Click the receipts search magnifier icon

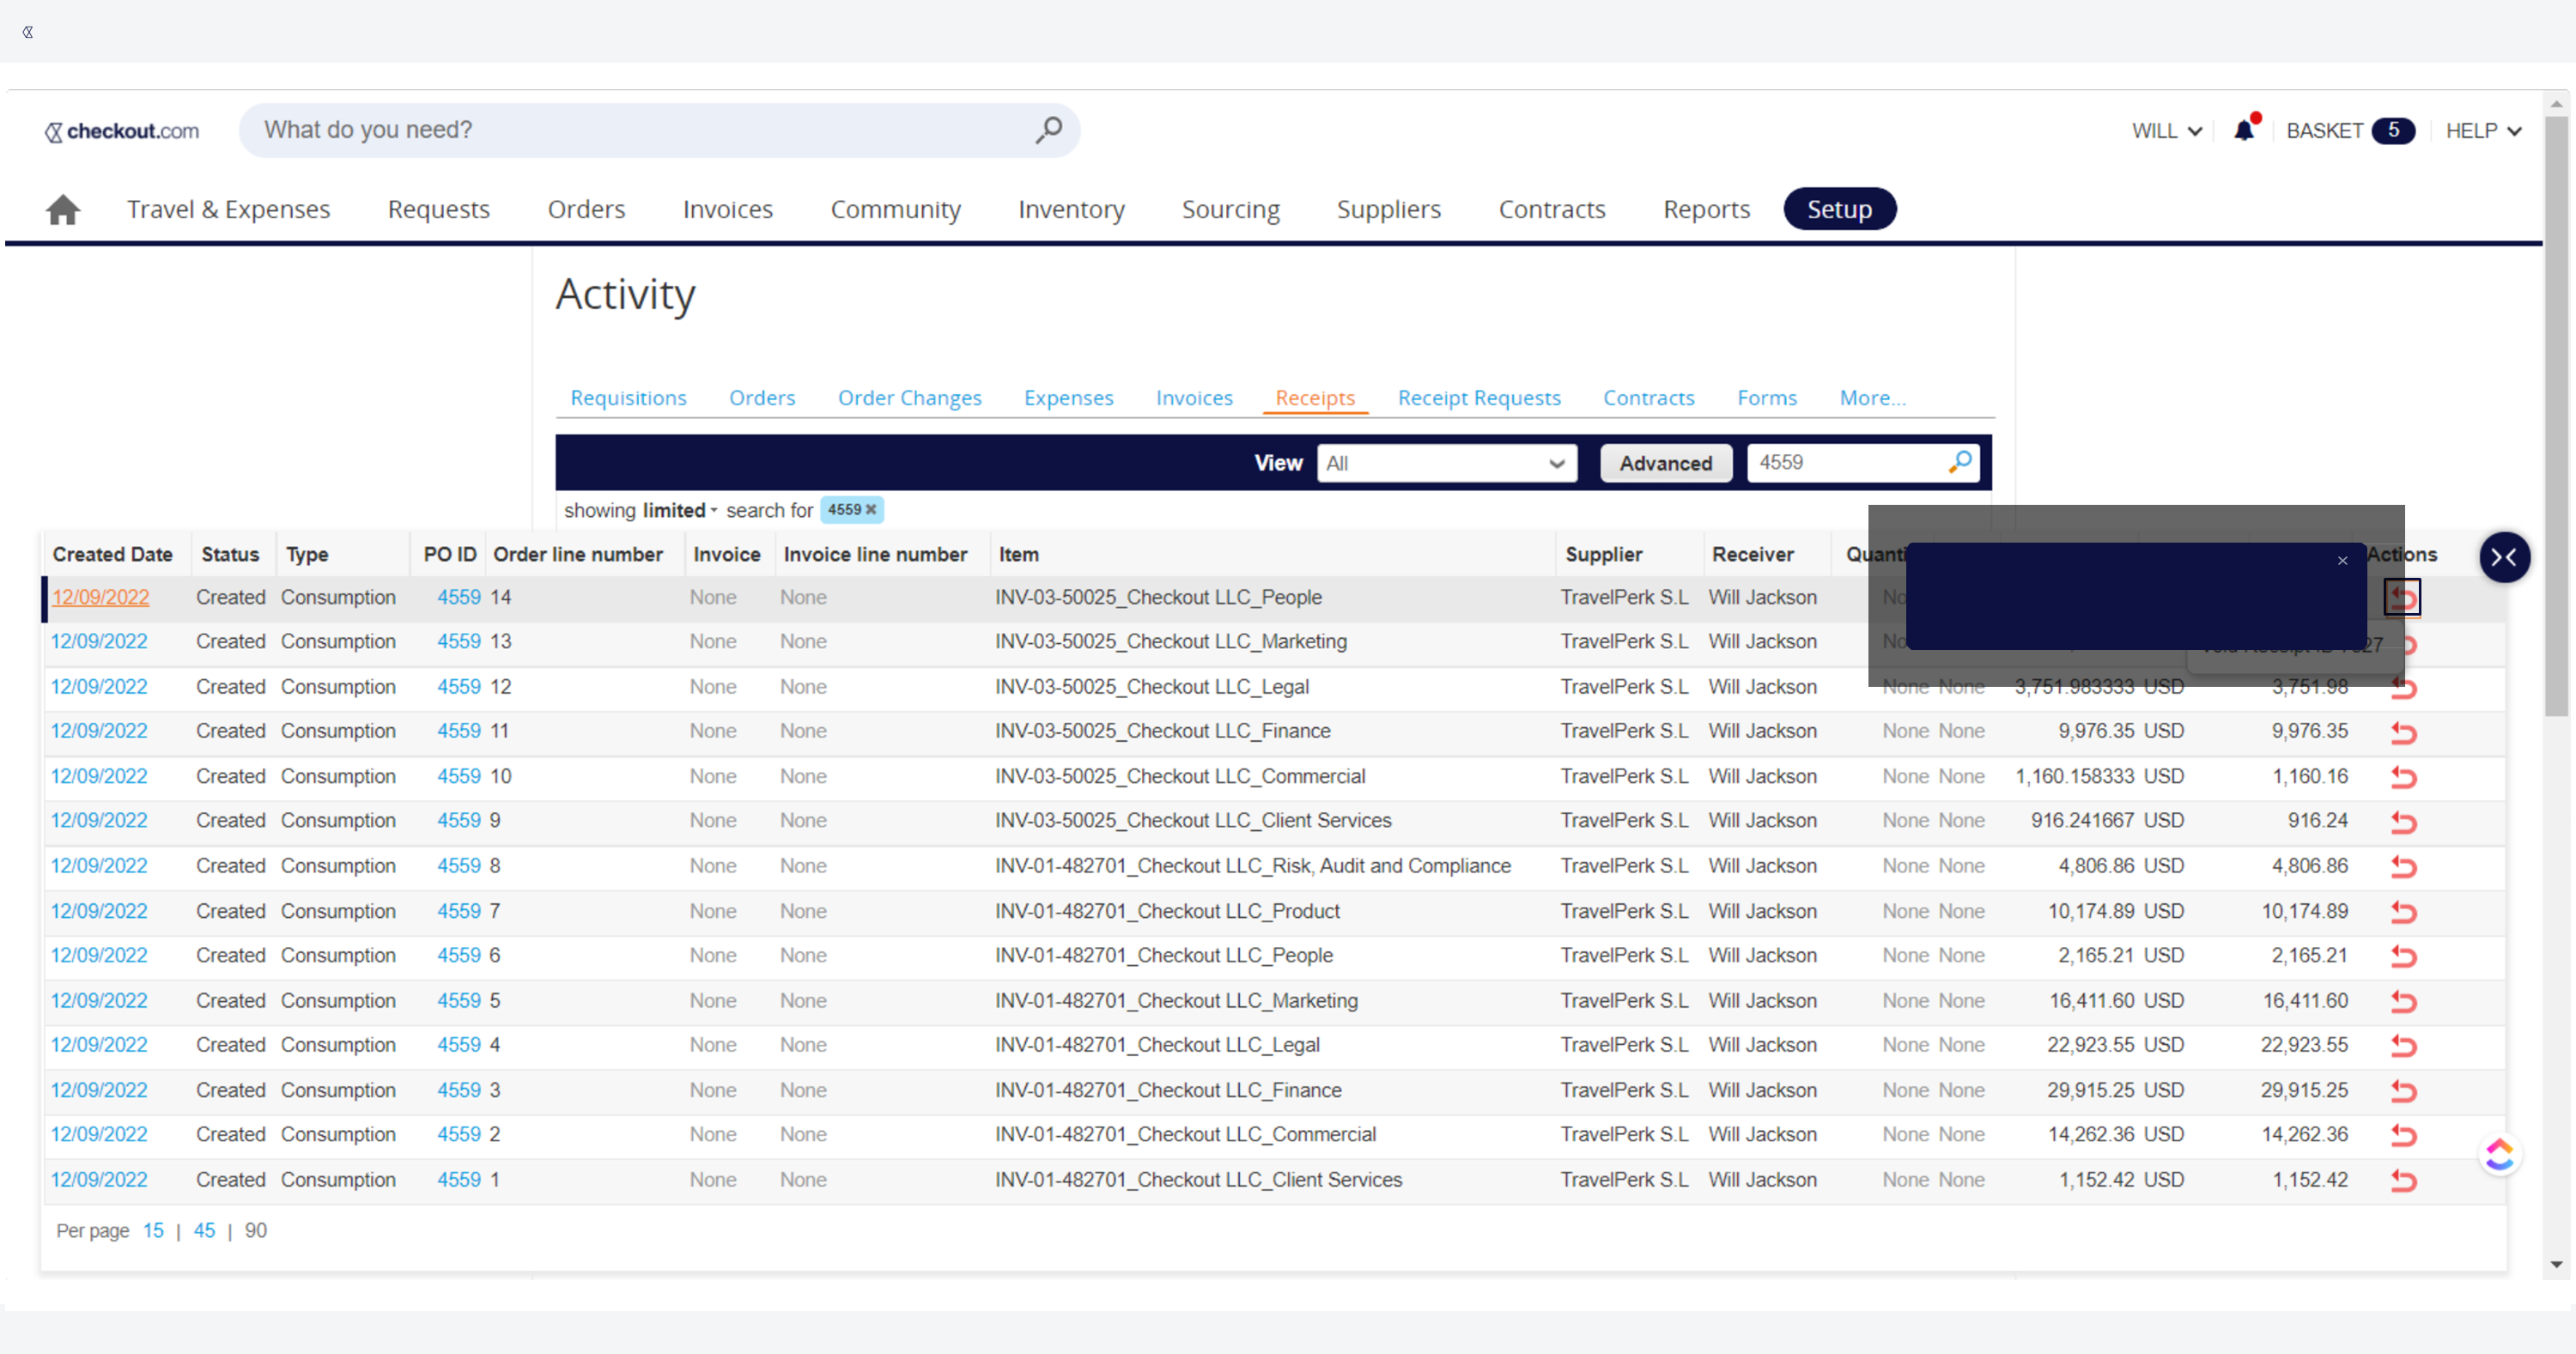click(1960, 462)
